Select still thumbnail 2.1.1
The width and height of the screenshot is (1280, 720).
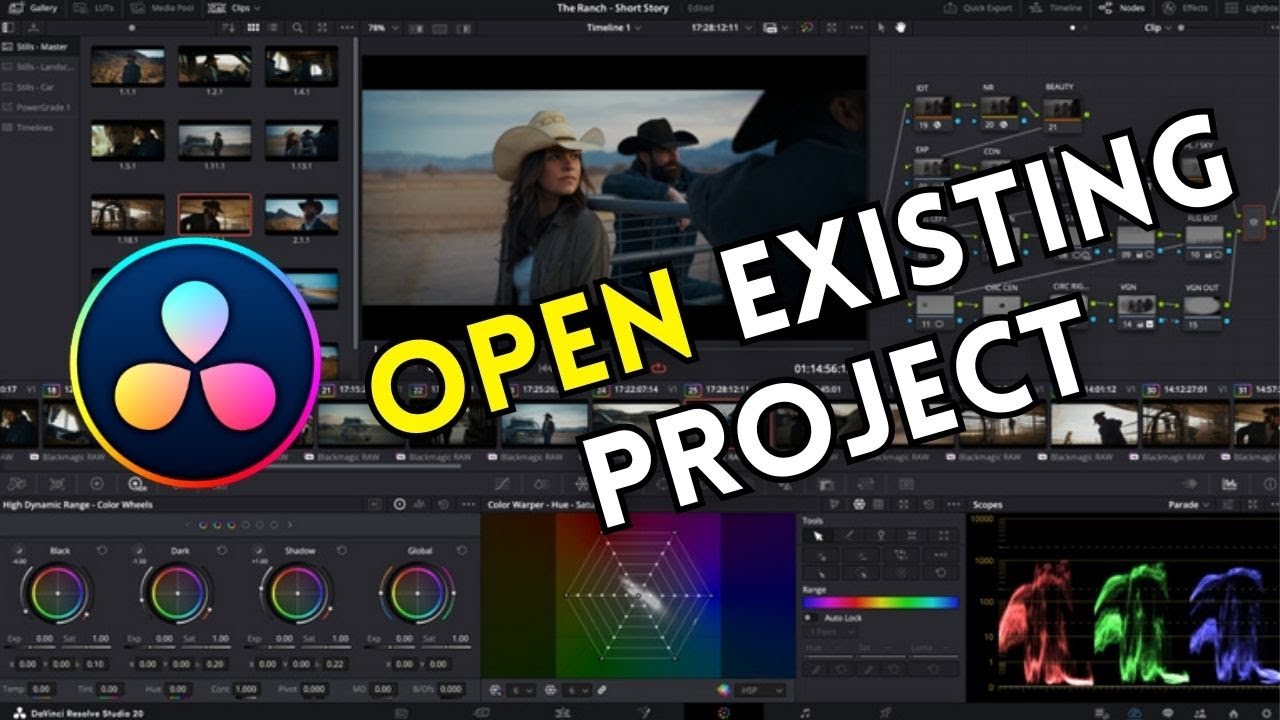click(x=301, y=214)
